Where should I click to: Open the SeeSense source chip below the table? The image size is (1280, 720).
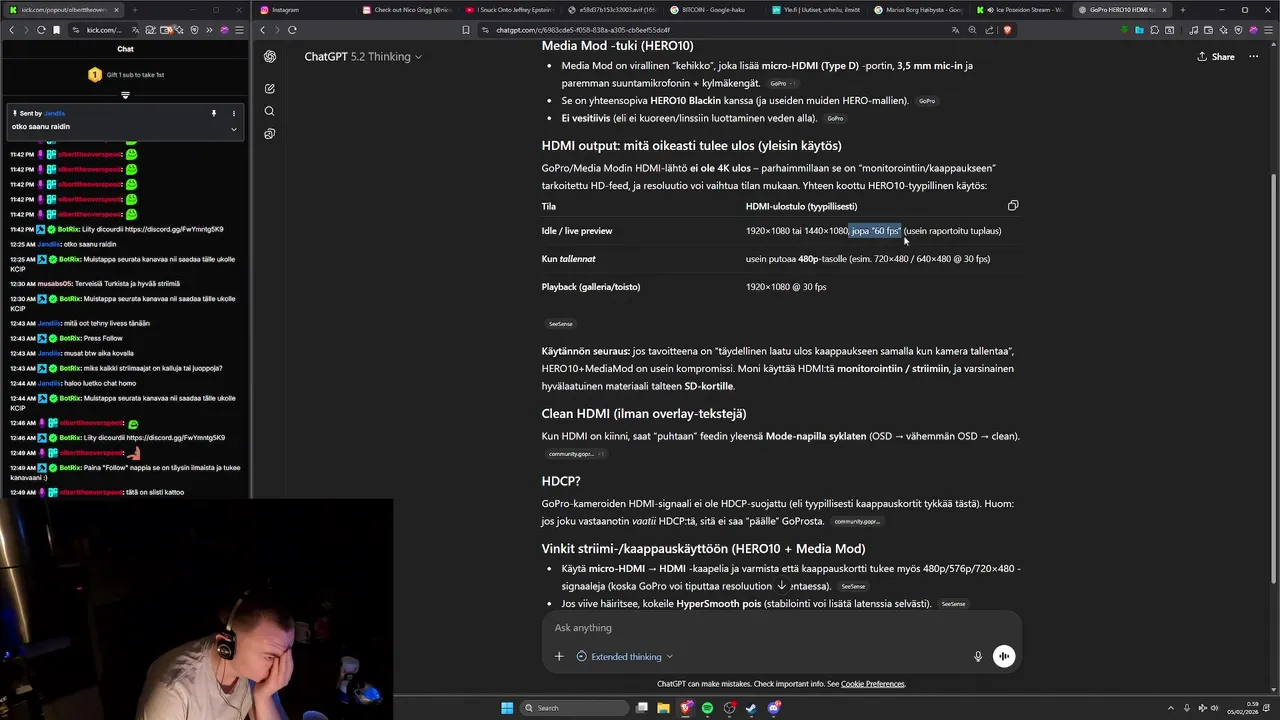coord(561,324)
